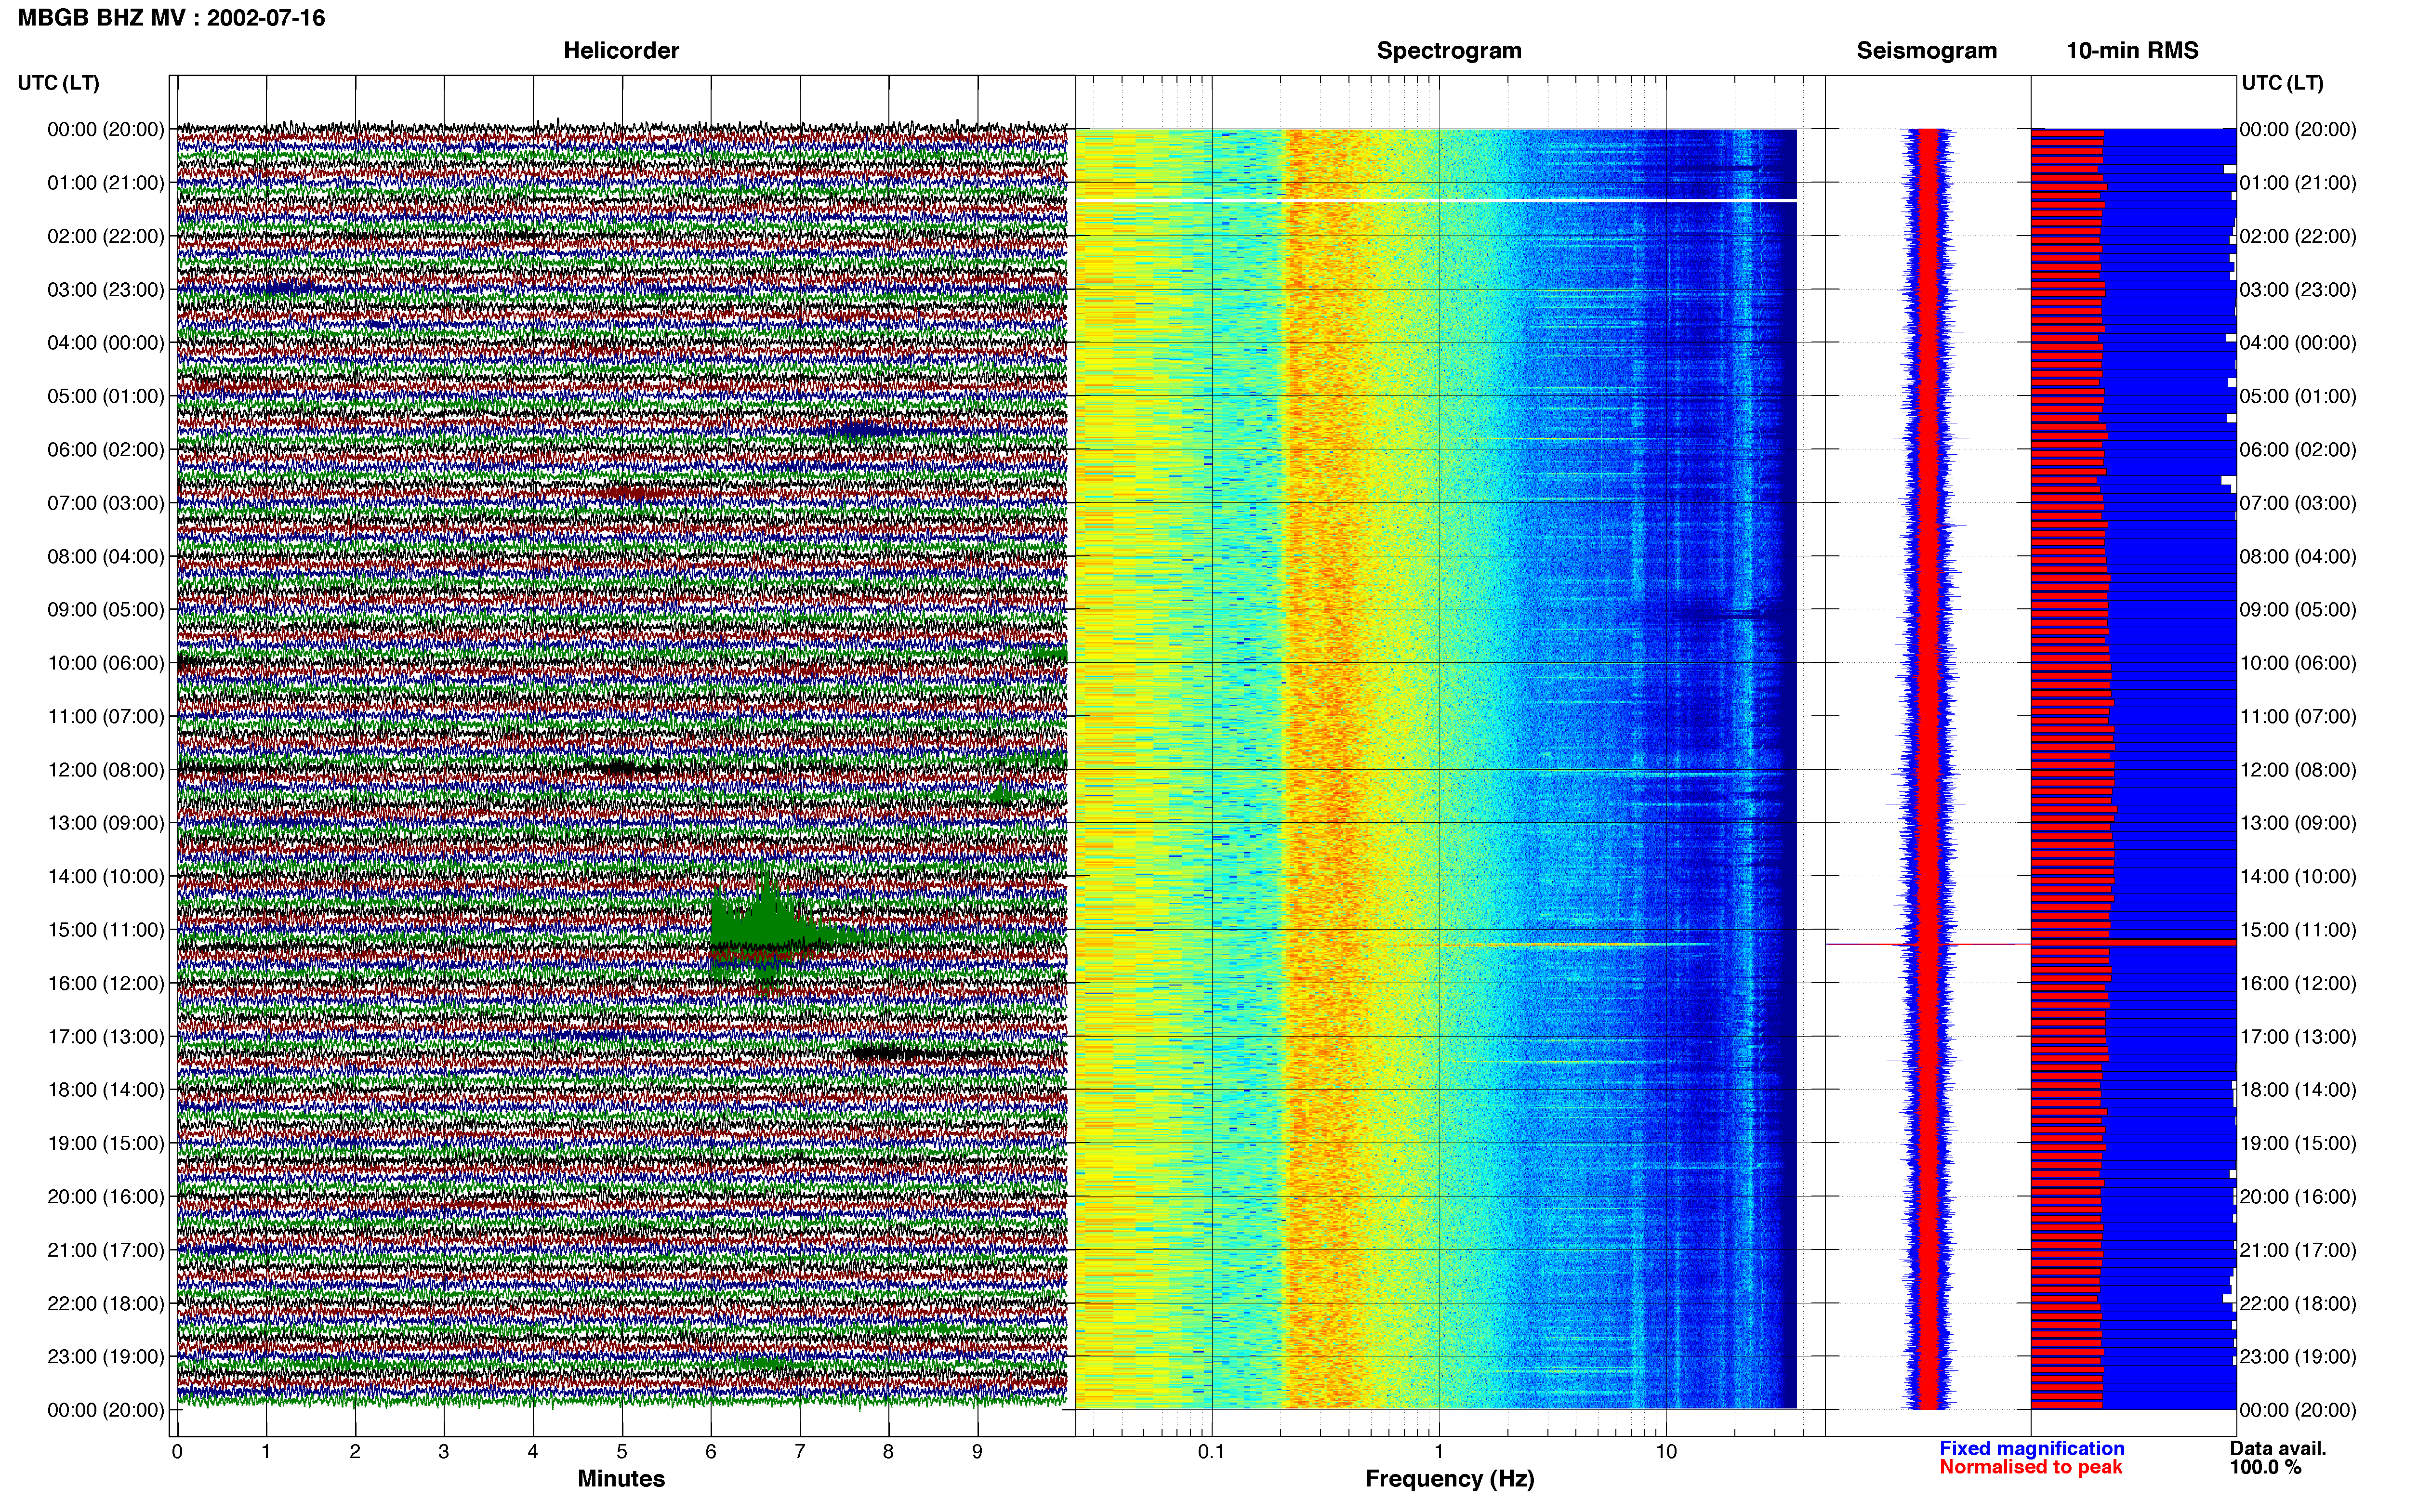Click the left '23:00 (19:00)' time label
This screenshot has height=1512, width=2418.
106,1356
